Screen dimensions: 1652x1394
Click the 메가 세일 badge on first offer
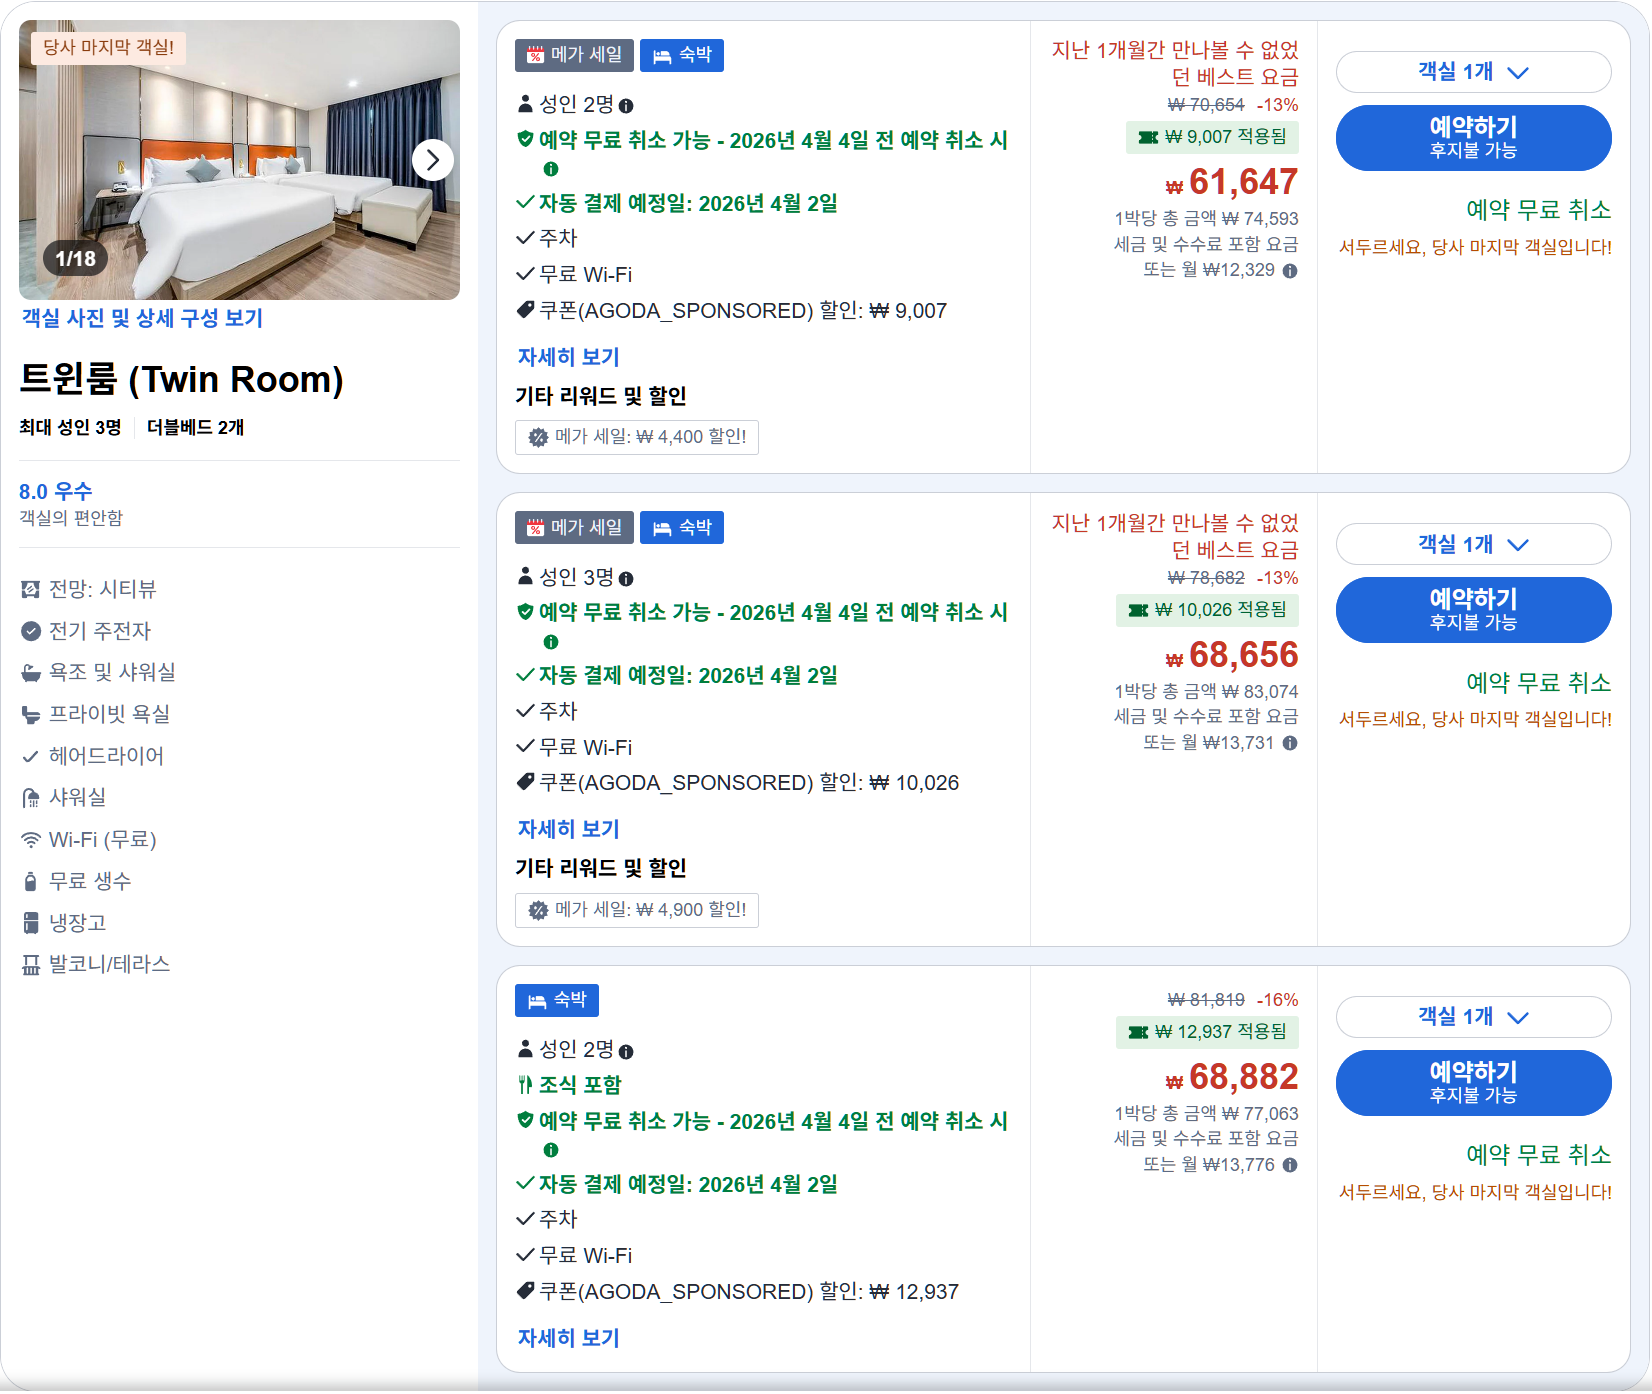pos(574,55)
